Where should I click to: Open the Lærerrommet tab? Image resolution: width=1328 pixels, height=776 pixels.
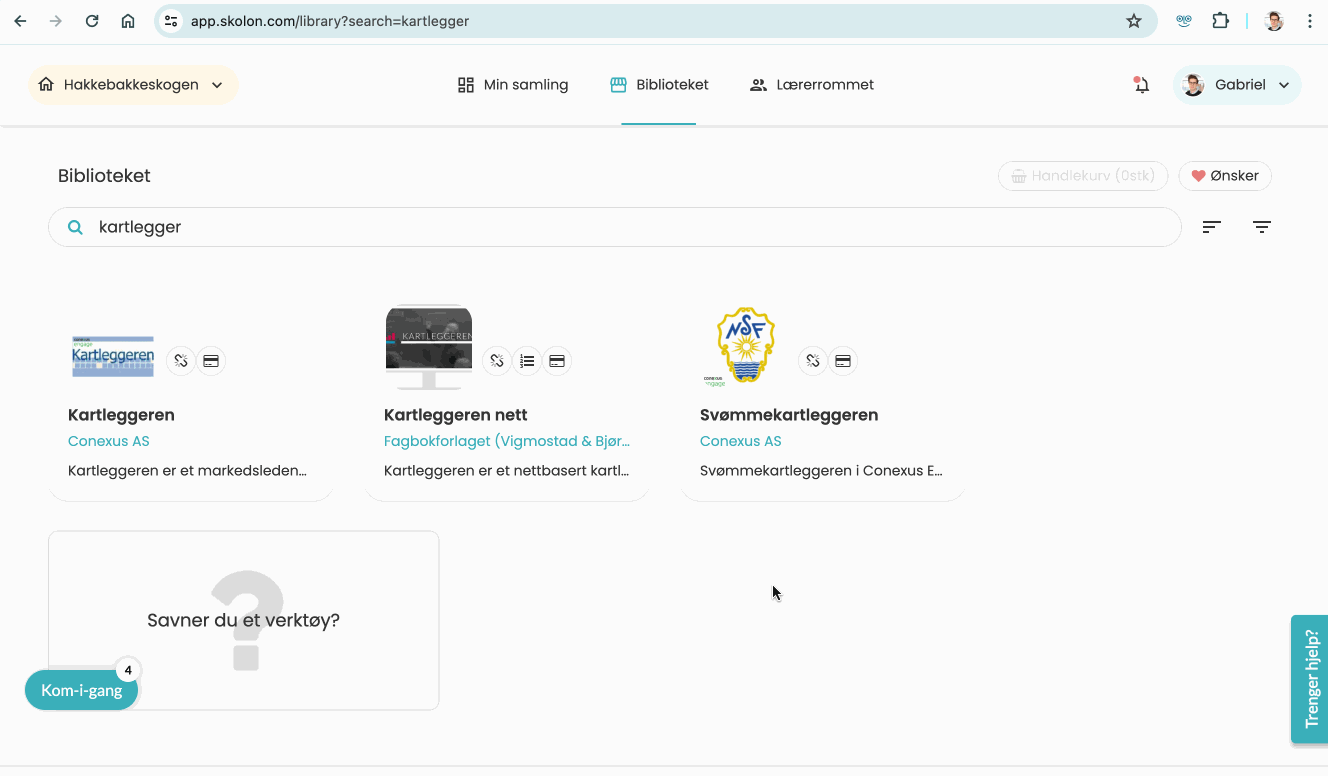tap(812, 85)
